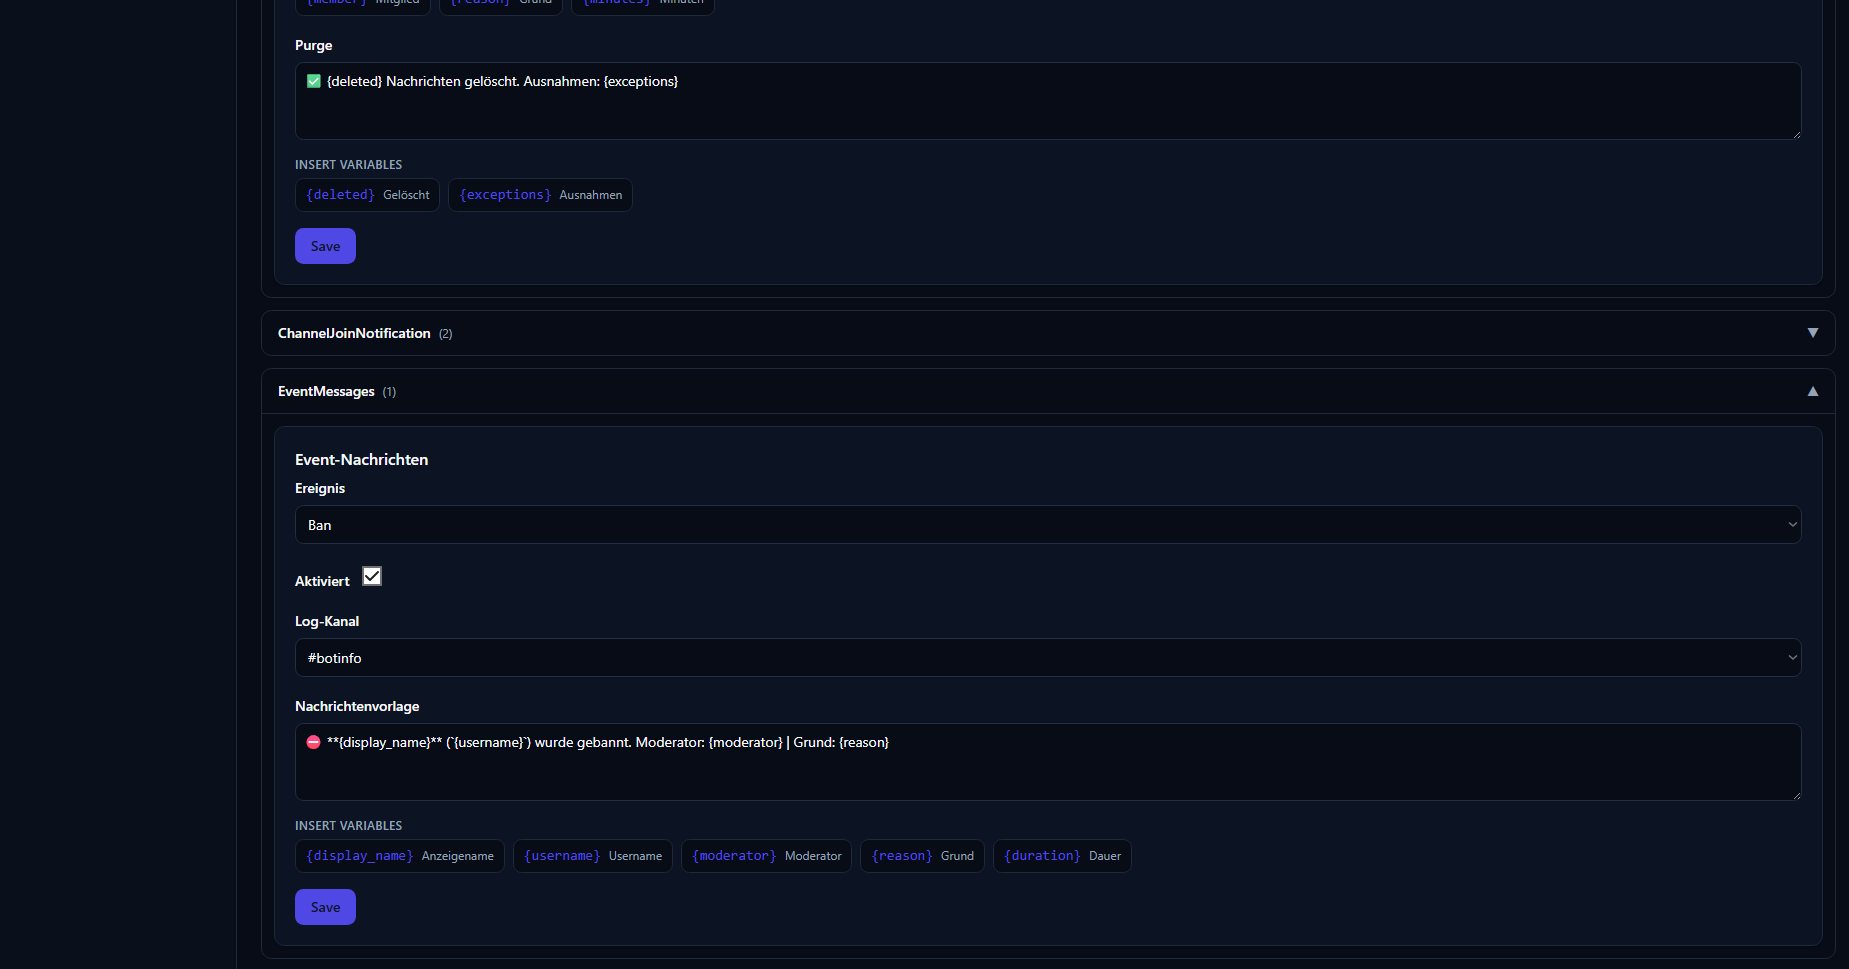The image size is (1849, 969).
Task: Insert the {username} Username variable
Action: 593,856
